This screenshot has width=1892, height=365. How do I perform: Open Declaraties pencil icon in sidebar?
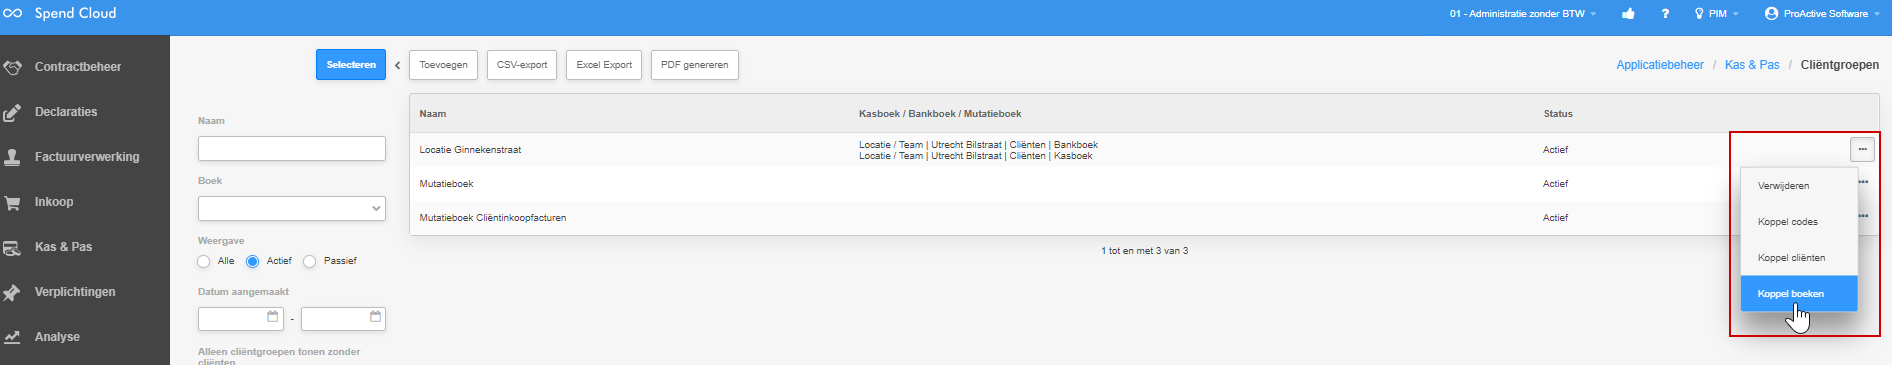pyautogui.click(x=12, y=112)
